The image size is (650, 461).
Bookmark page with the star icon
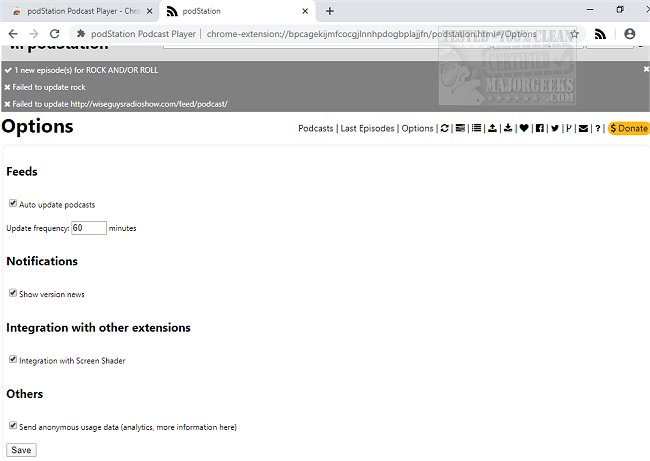tap(574, 34)
